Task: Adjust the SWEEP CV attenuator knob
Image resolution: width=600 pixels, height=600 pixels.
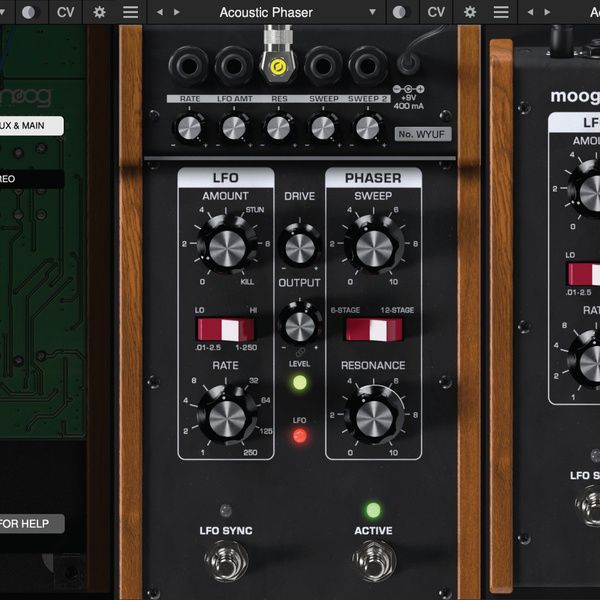Action: coord(323,128)
